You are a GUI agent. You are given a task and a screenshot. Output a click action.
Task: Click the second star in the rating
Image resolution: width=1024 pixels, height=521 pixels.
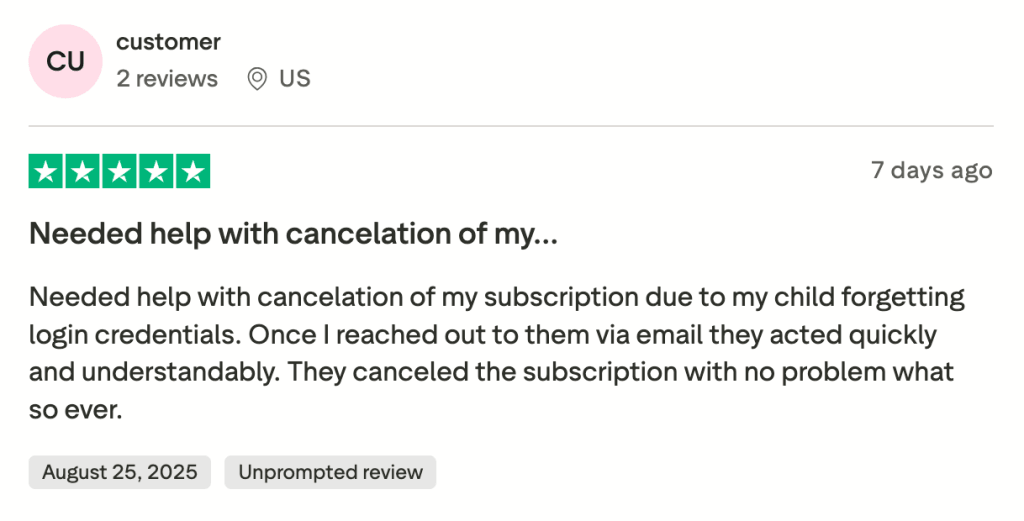coord(82,171)
